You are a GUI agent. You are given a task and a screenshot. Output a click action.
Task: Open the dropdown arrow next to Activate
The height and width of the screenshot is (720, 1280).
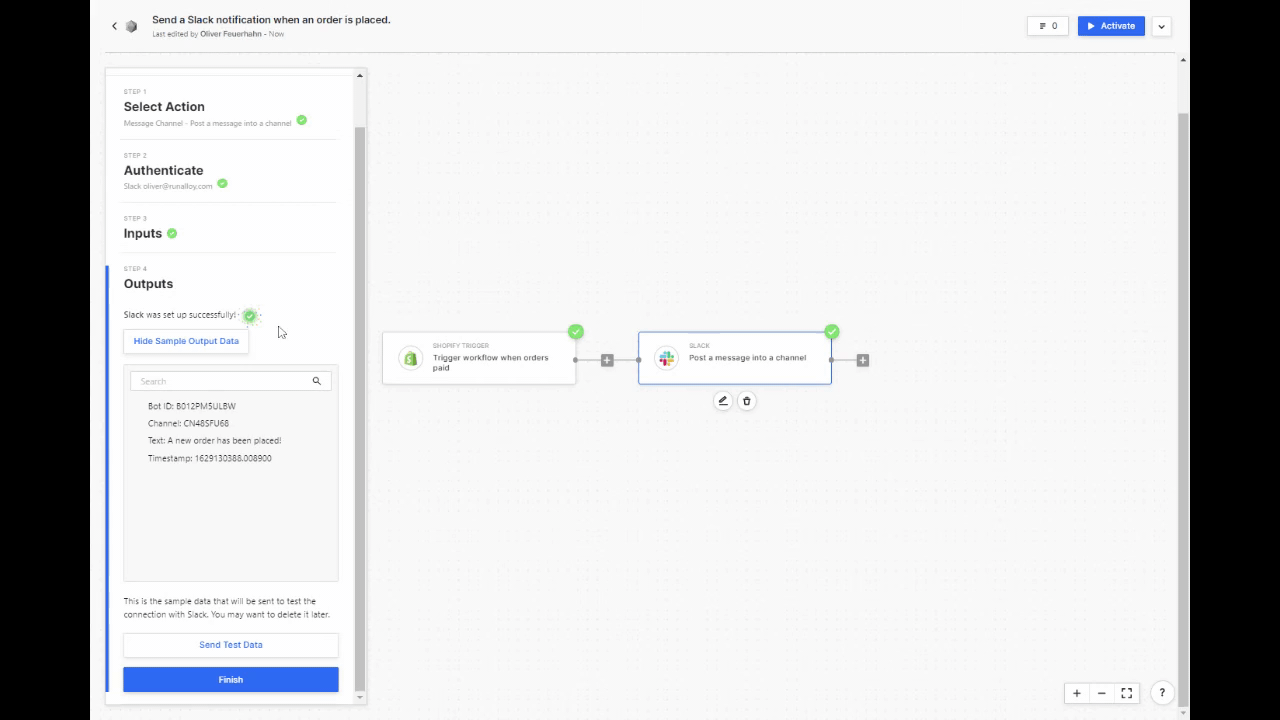pyautogui.click(x=1161, y=26)
